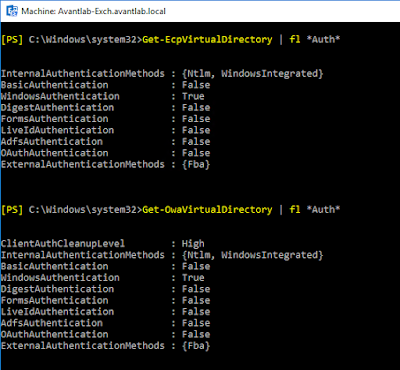Click OAuthAuthentication in the Owa output
Viewport: 400px width, 370px height.
click(54, 334)
